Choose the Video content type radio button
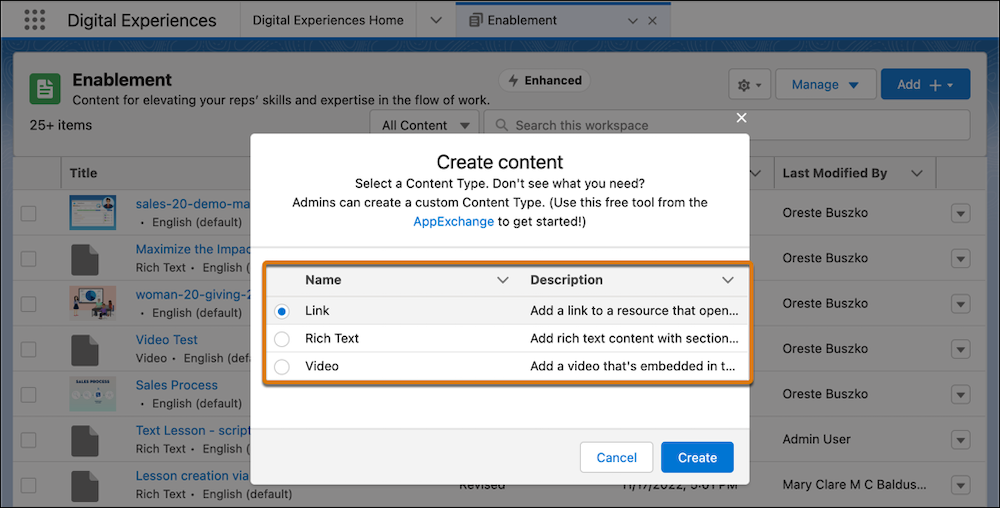Image resolution: width=1000 pixels, height=508 pixels. (x=282, y=367)
